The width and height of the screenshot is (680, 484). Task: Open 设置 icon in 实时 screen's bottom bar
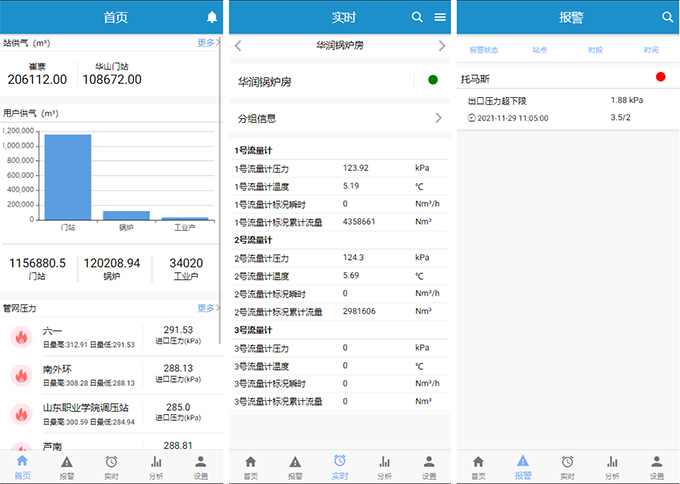429,466
